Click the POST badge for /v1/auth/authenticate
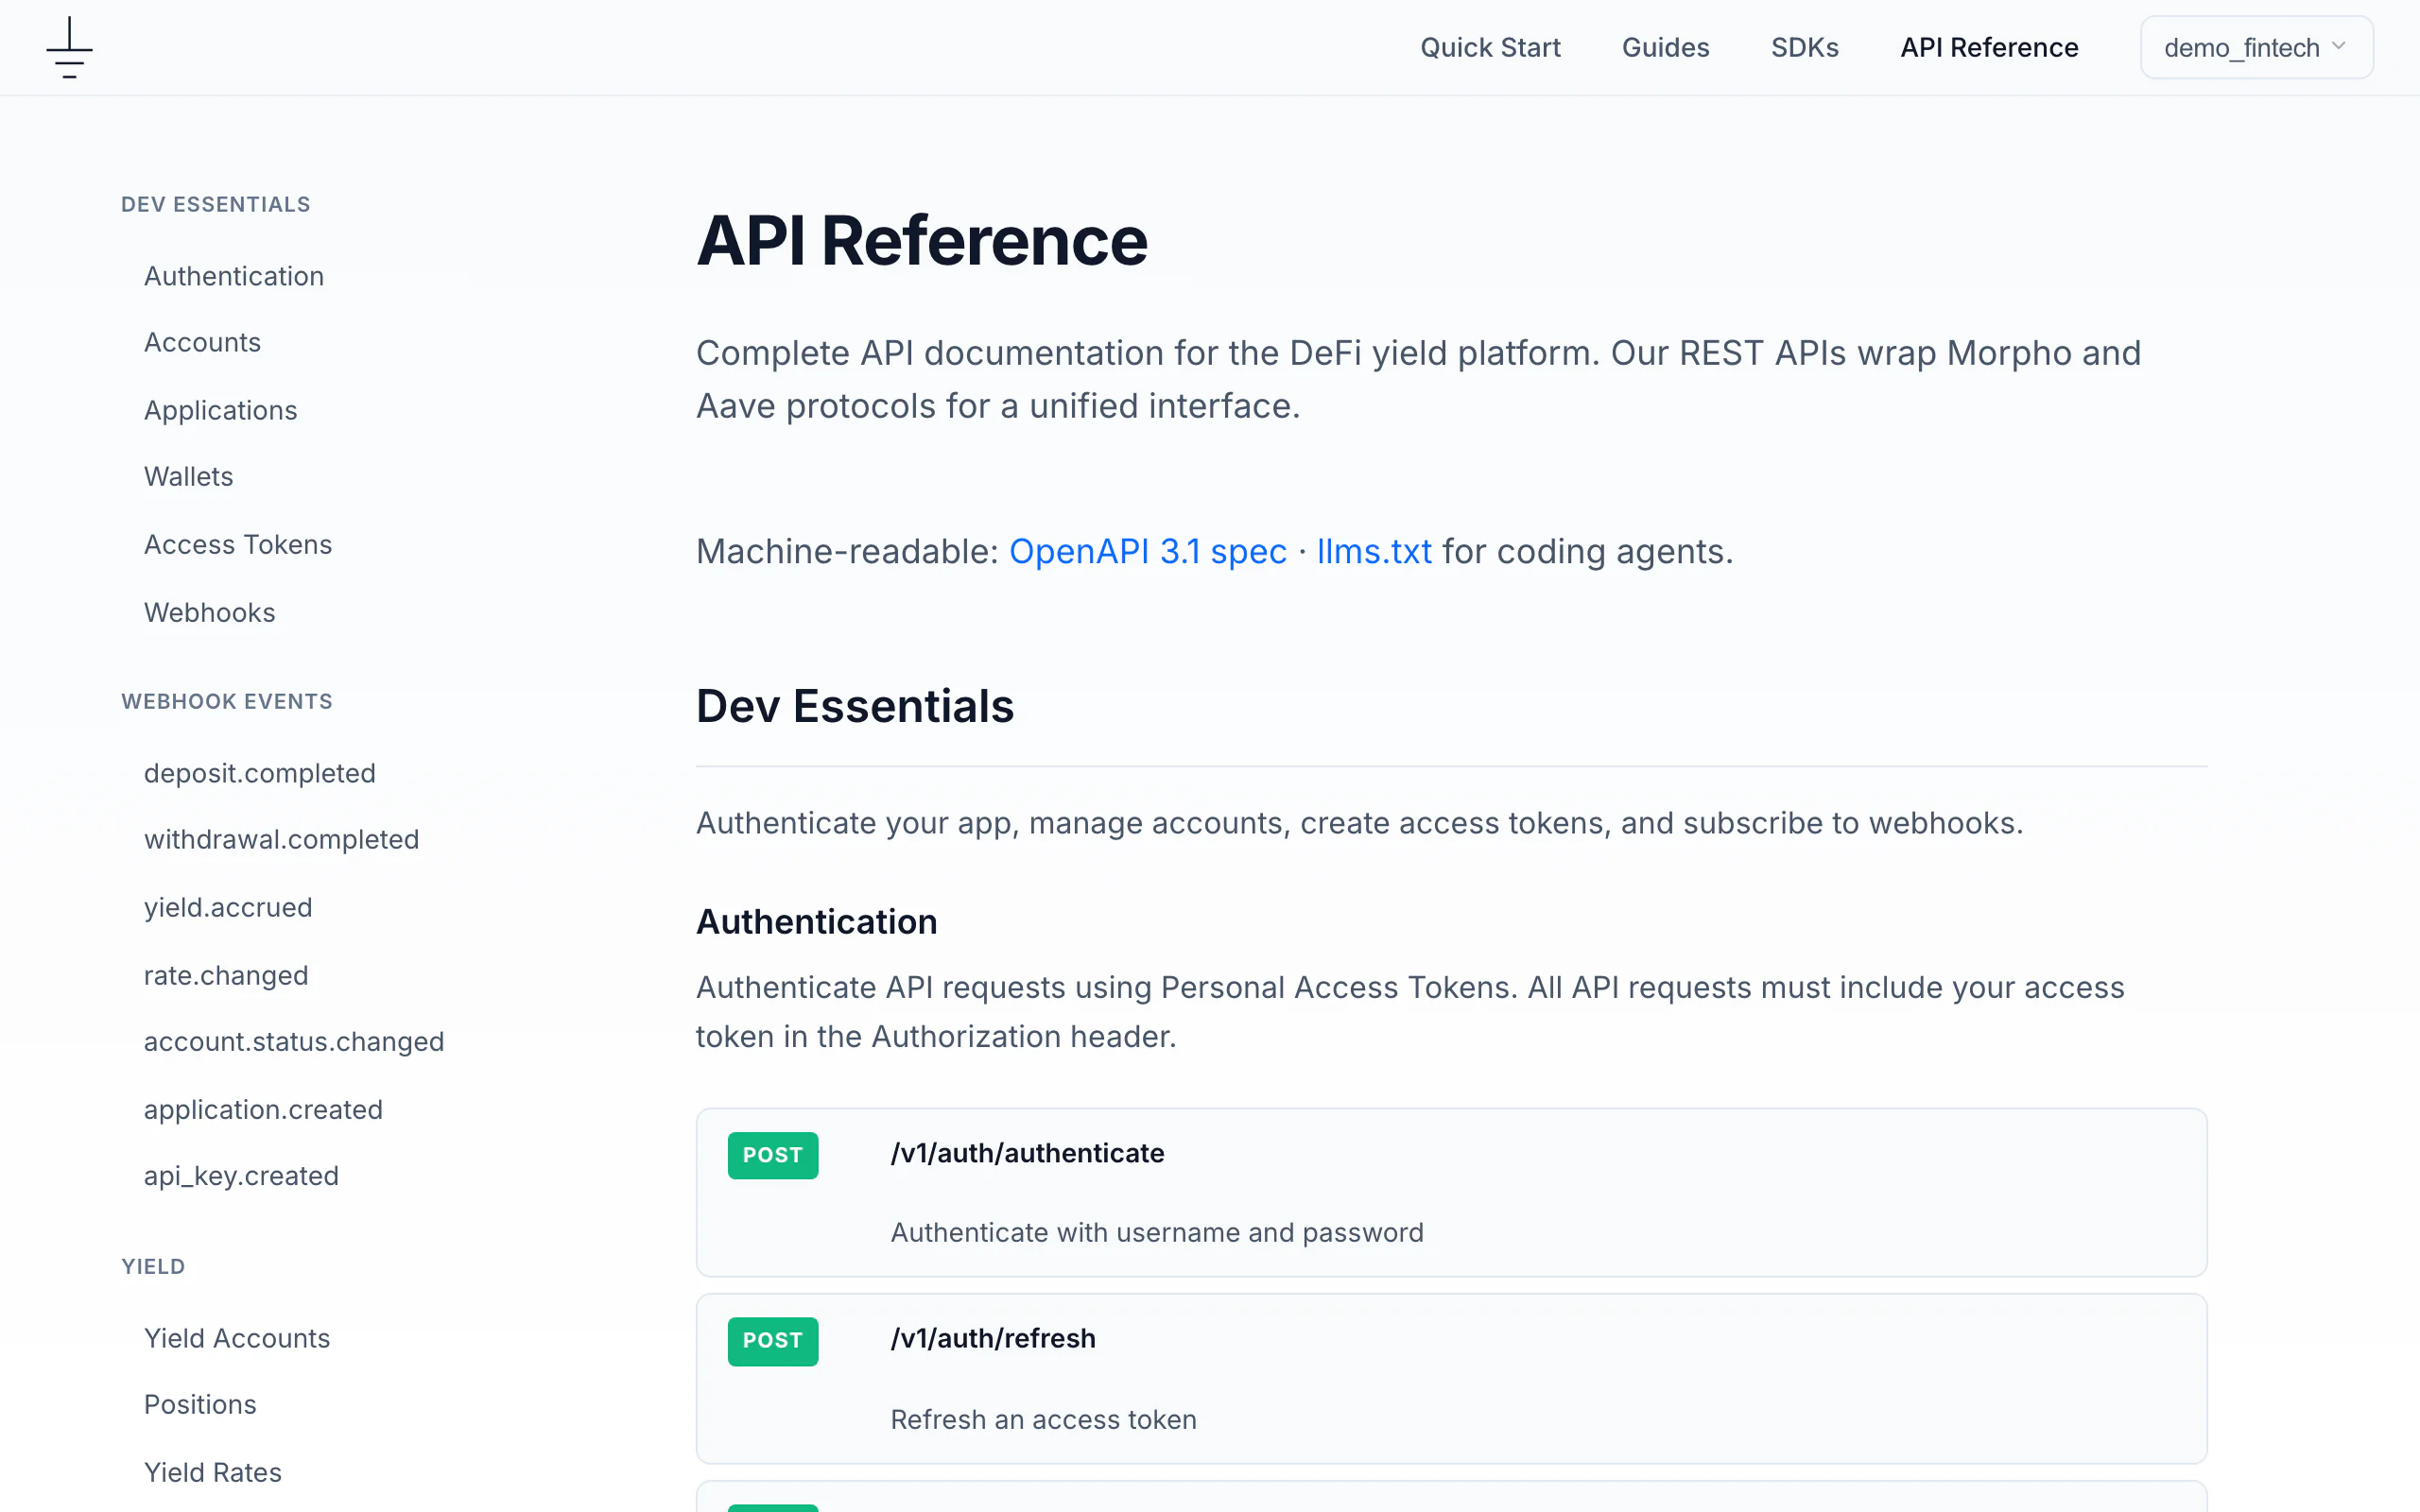Image resolution: width=2420 pixels, height=1512 pixels. (x=772, y=1155)
